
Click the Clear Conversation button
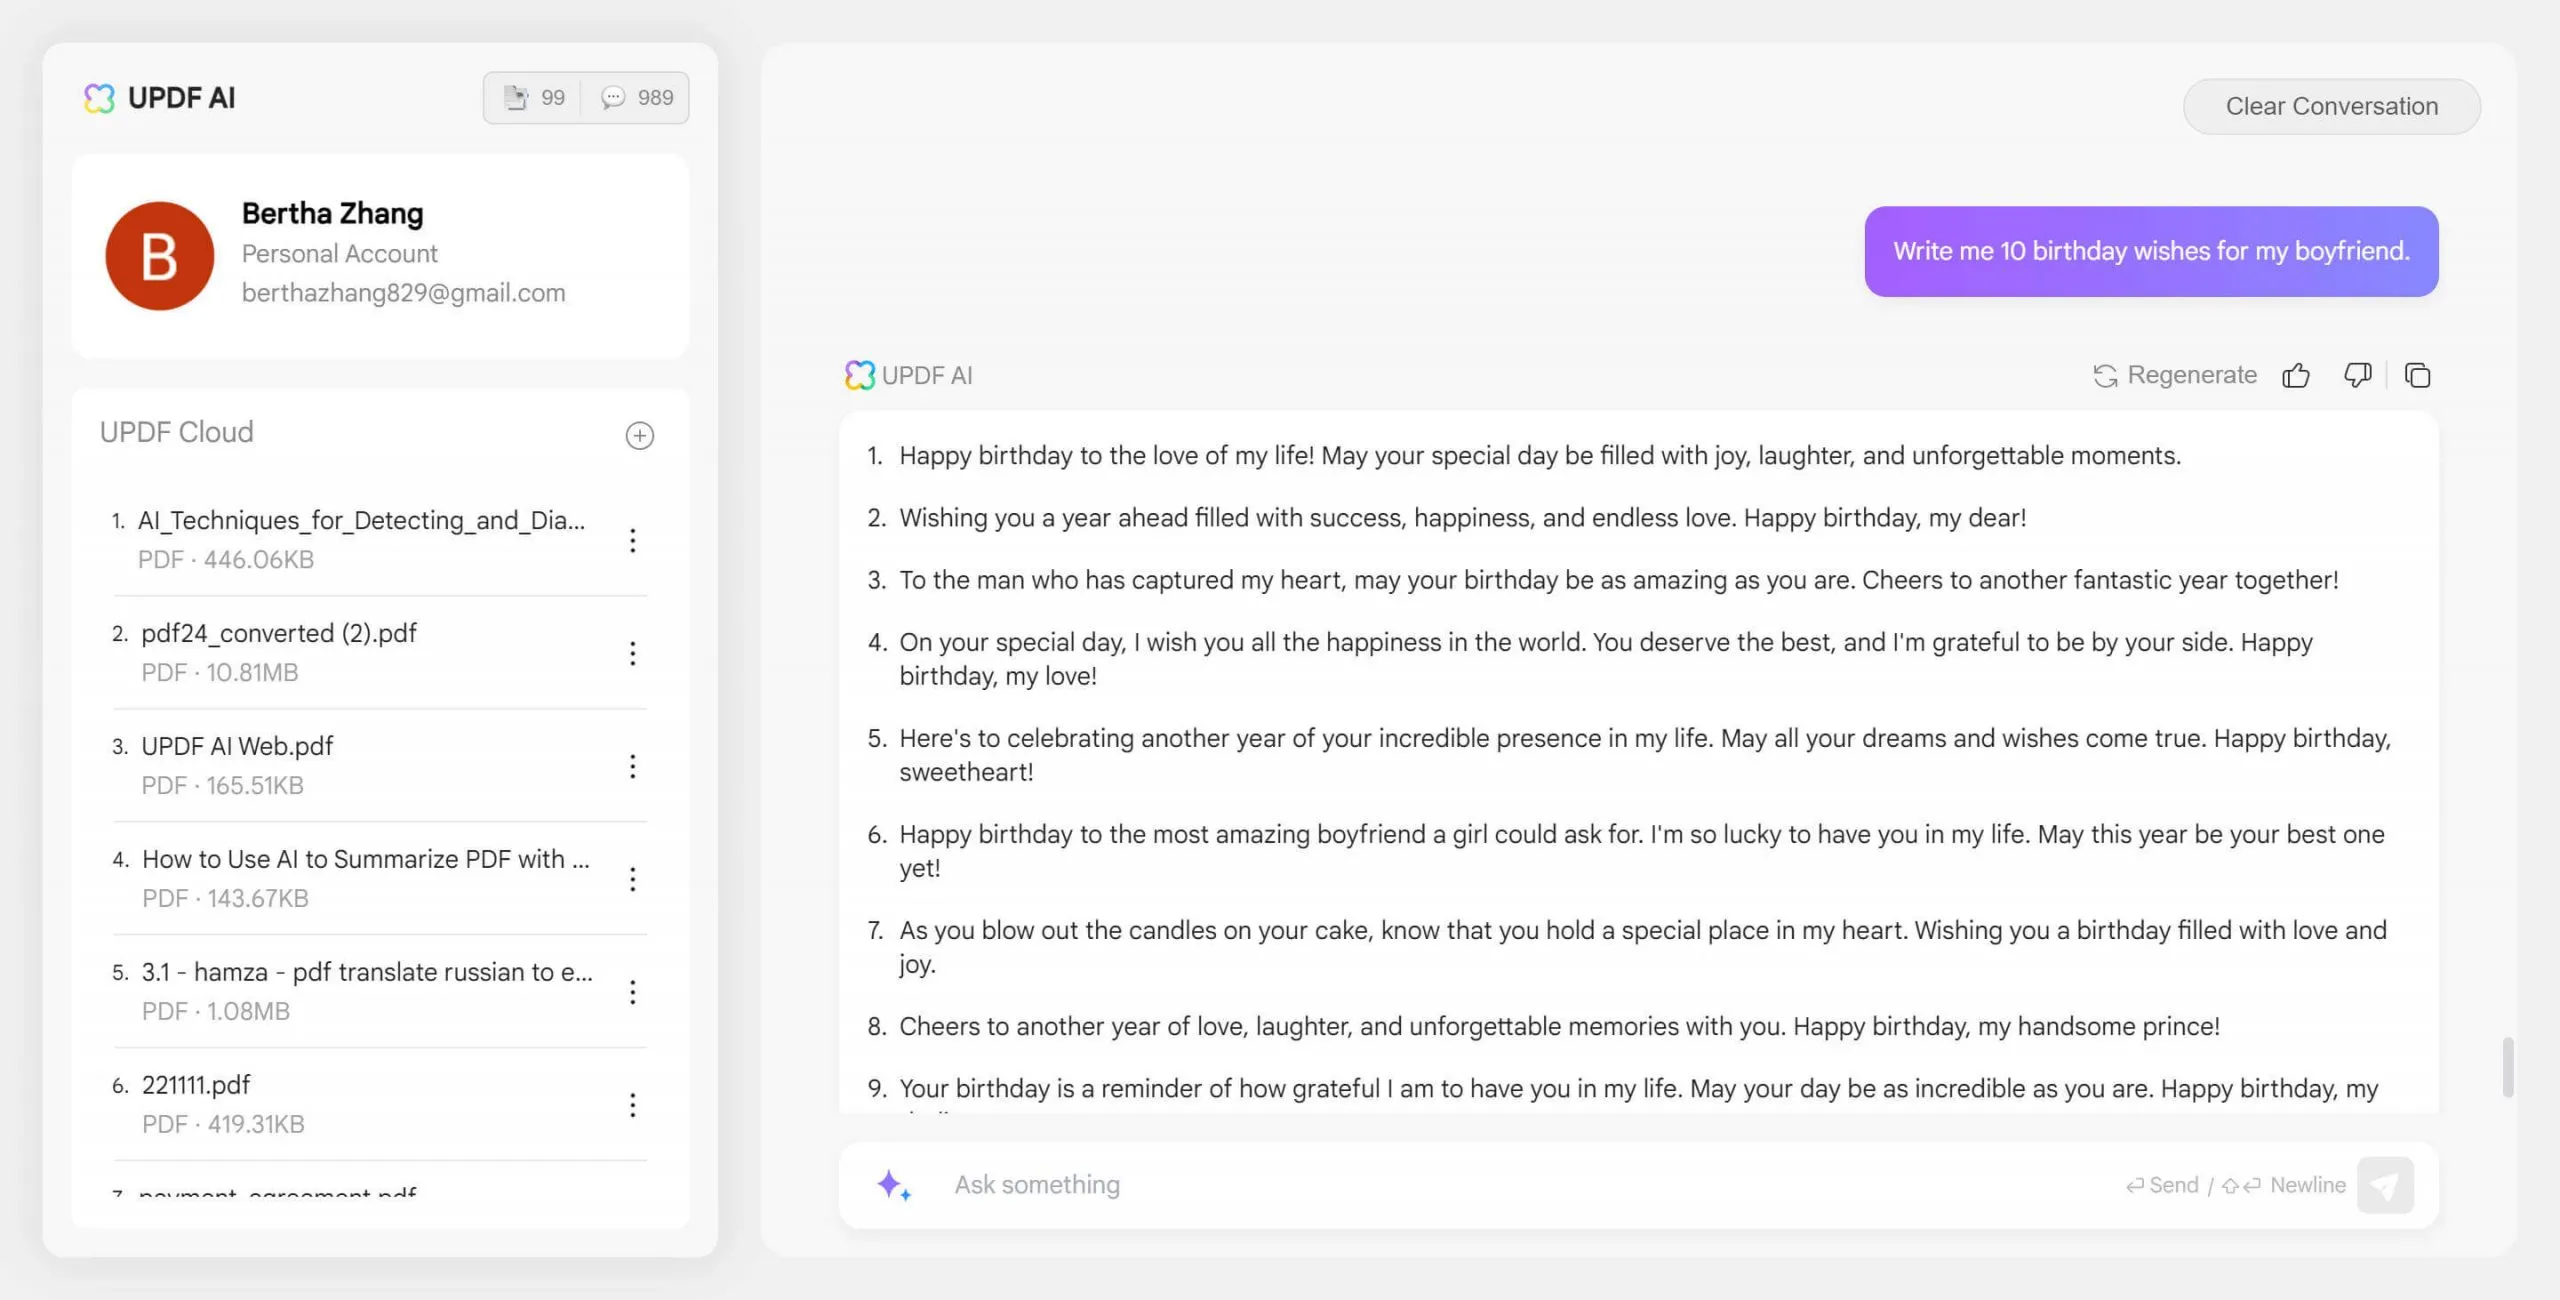2333,104
